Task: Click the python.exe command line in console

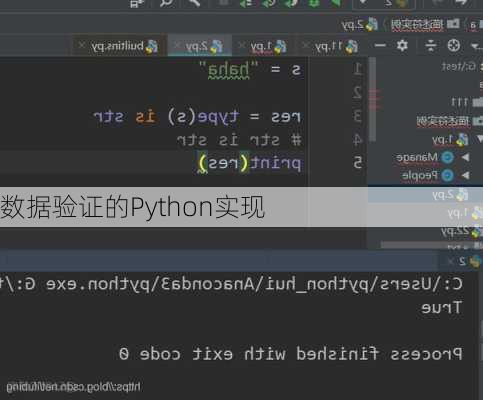Action: pyautogui.click(x=231, y=284)
